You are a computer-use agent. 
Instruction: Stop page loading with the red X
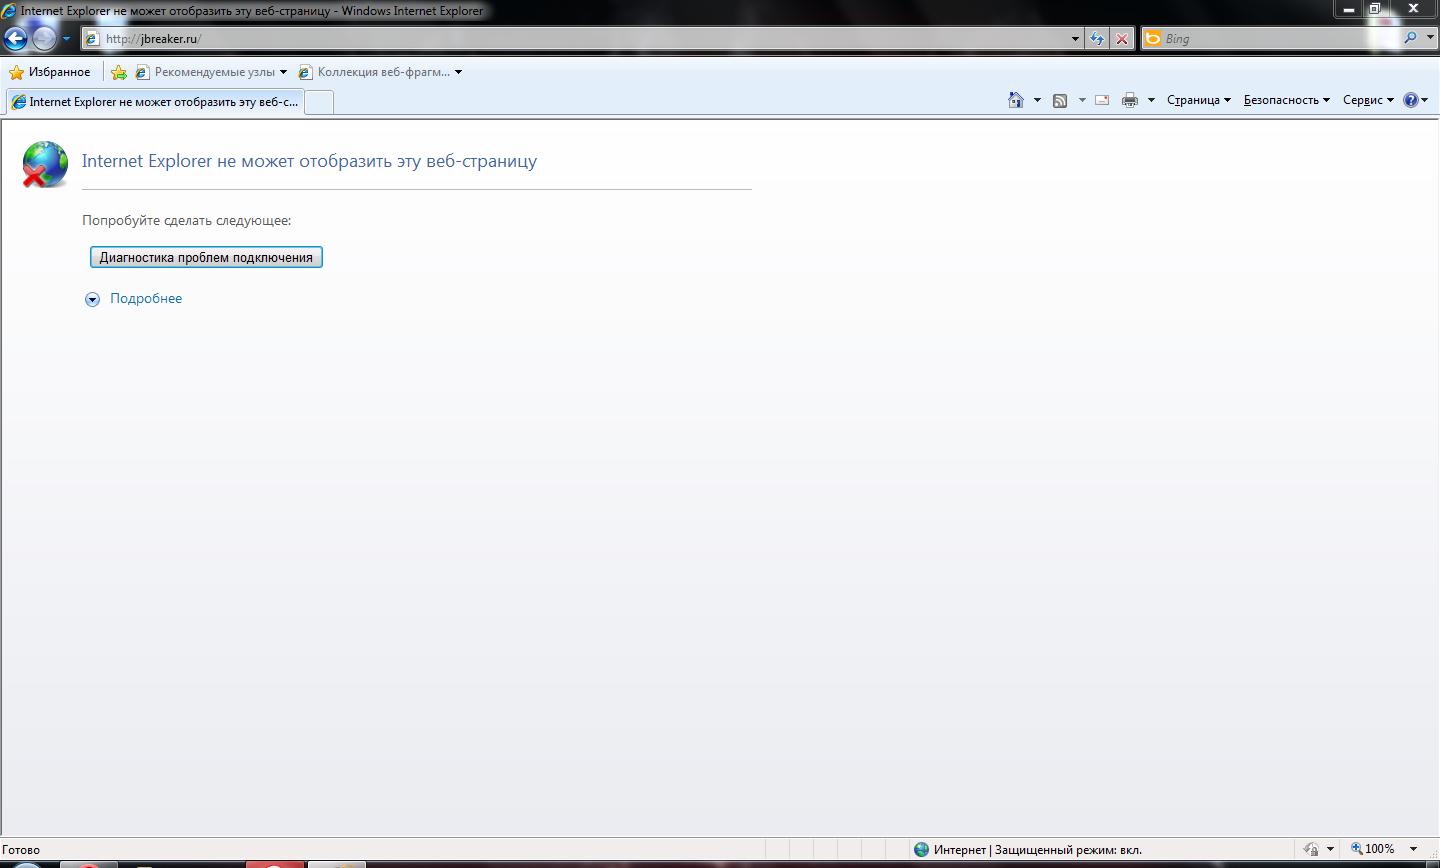click(1122, 39)
